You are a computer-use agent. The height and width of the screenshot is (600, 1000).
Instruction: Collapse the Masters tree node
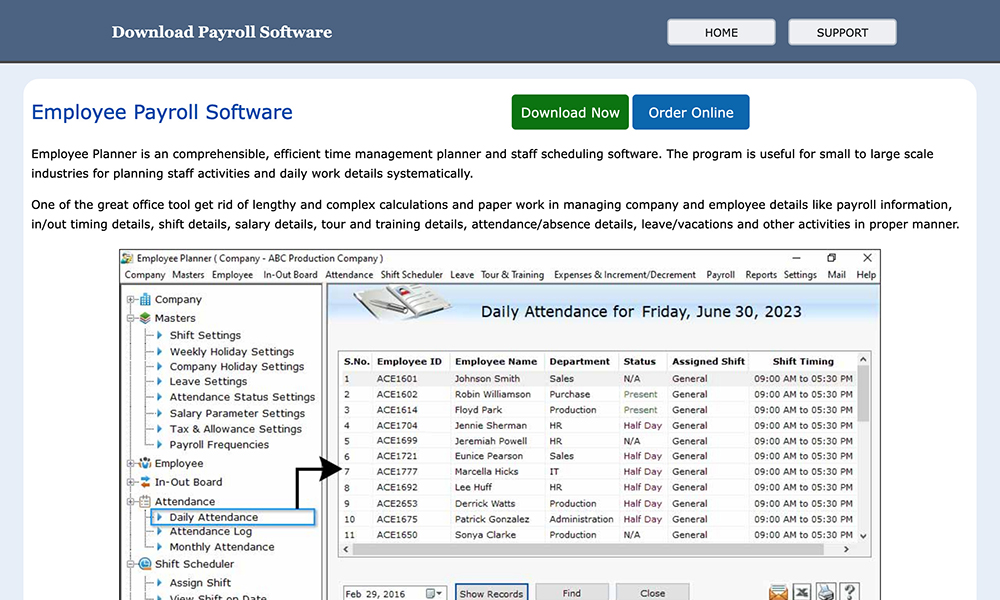click(131, 318)
